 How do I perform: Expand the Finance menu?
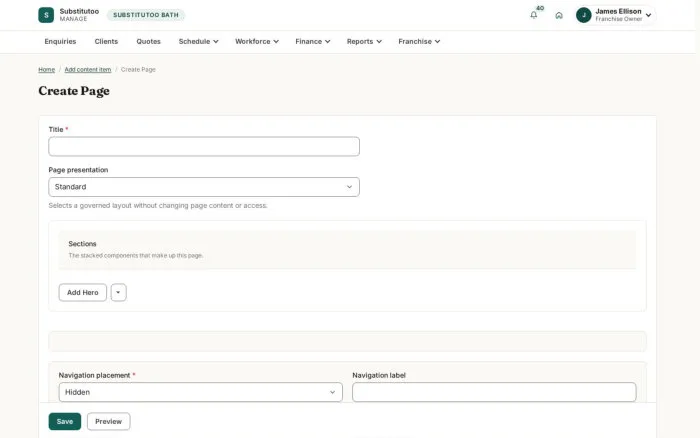[x=312, y=41]
